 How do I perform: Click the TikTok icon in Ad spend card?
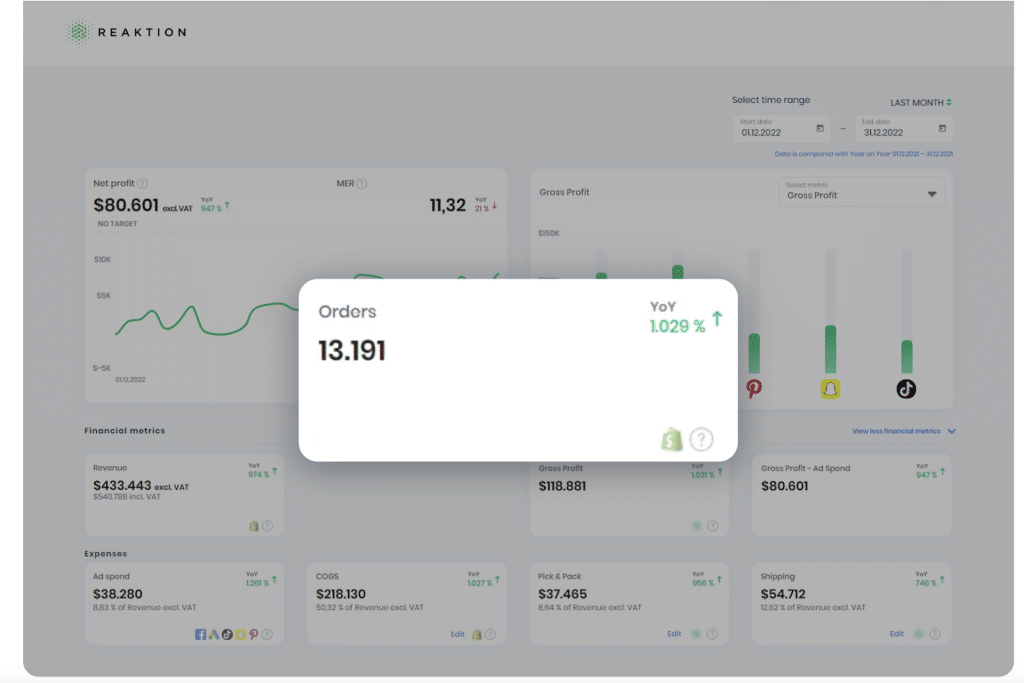(227, 634)
